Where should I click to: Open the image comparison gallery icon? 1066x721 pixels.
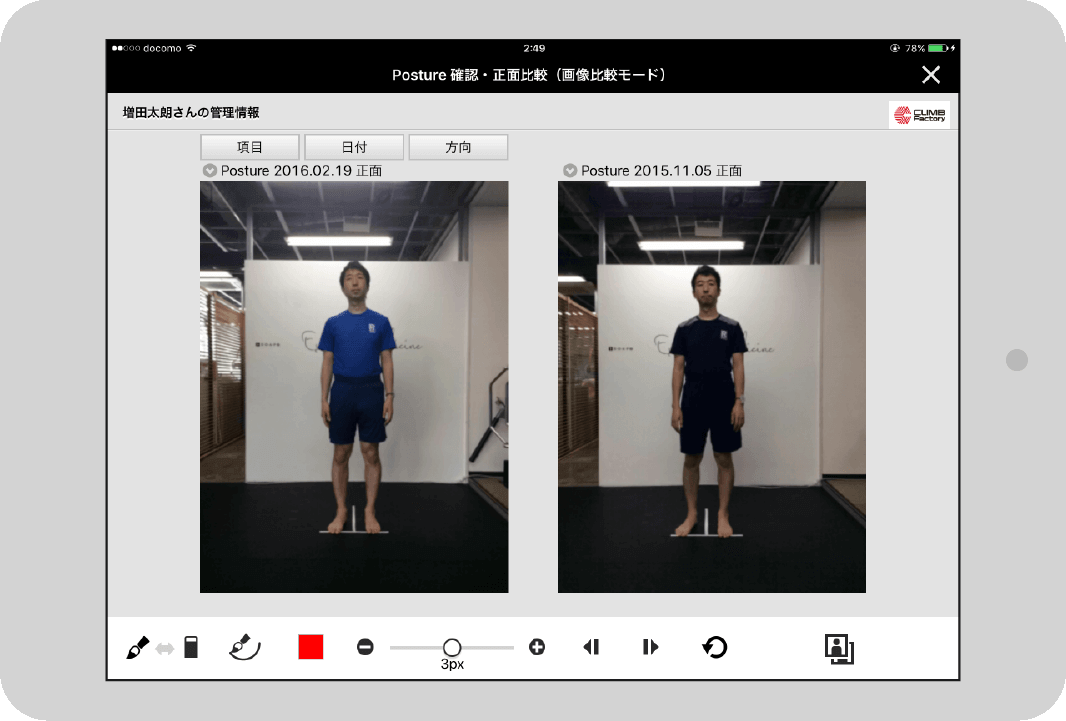coord(839,648)
